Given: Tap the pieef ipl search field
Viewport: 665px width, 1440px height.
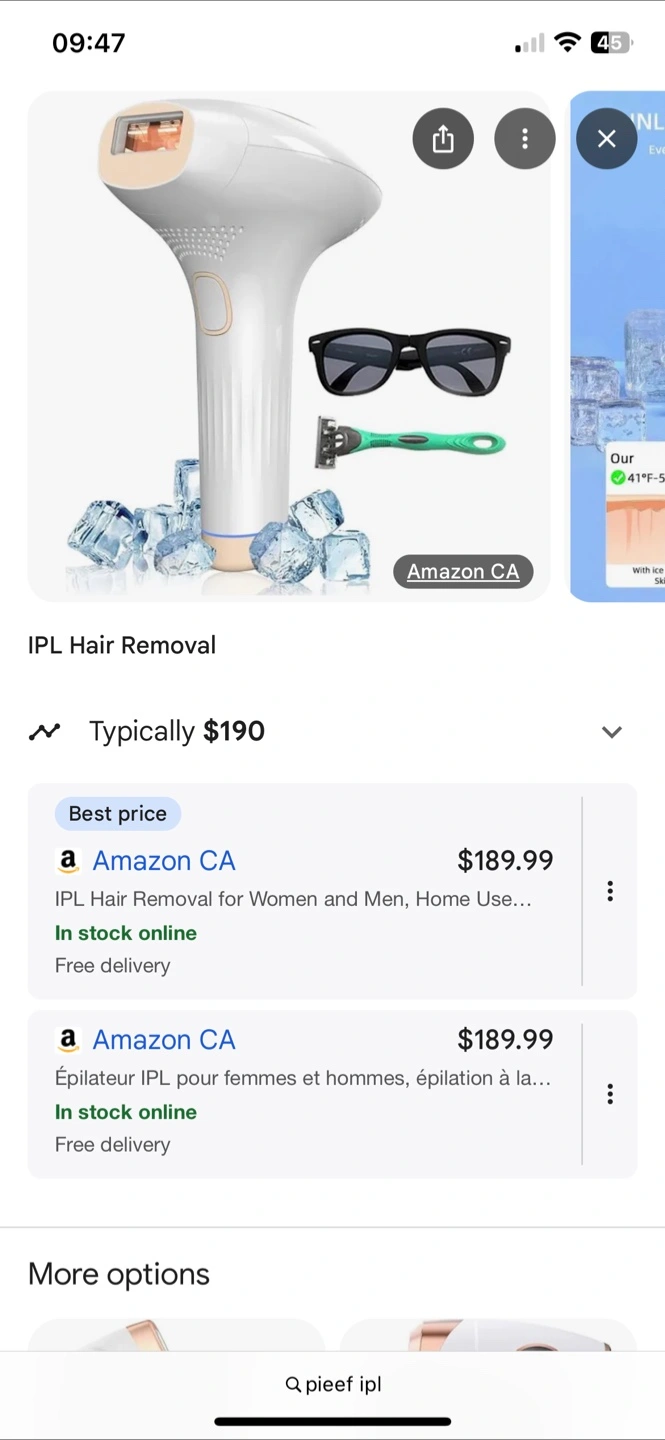Looking at the screenshot, I should click(x=333, y=1384).
